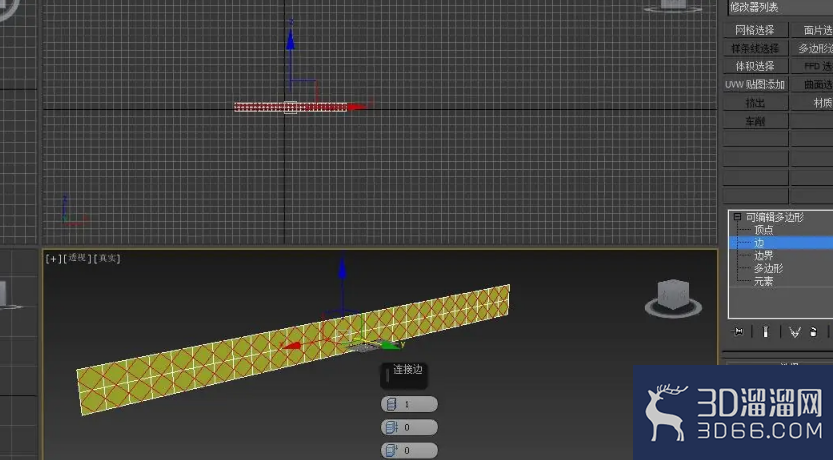Click the connect pinch value field
Screen dimensions: 833x460
coord(410,427)
